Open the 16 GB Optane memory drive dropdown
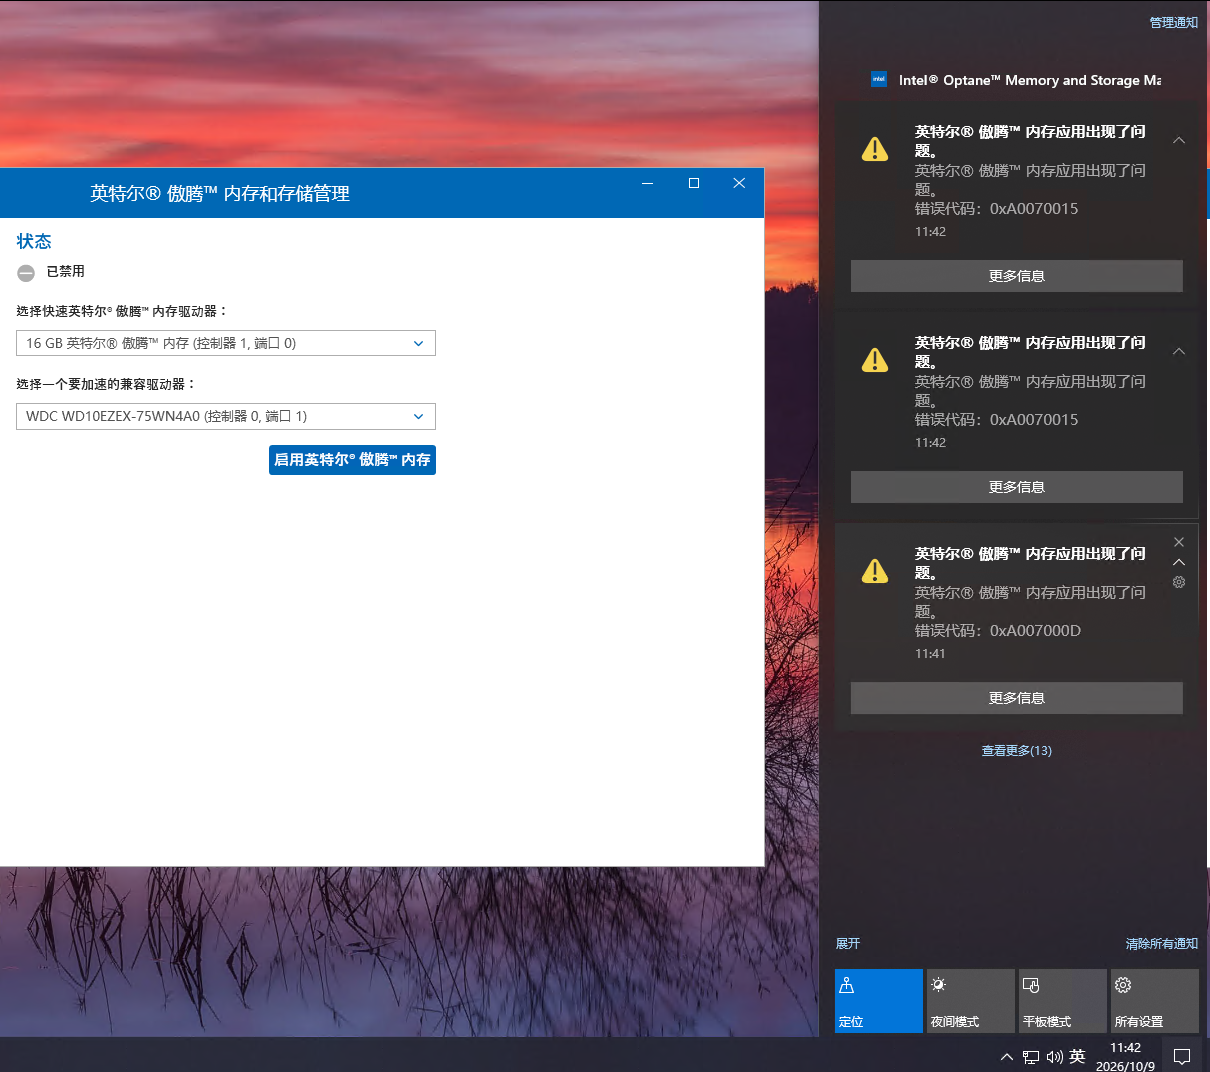Image resolution: width=1210 pixels, height=1072 pixels. (226, 343)
